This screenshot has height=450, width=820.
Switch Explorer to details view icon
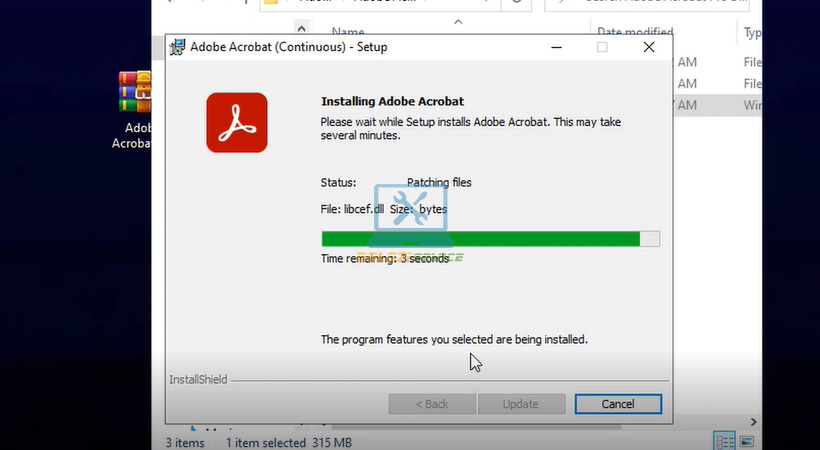coord(725,441)
